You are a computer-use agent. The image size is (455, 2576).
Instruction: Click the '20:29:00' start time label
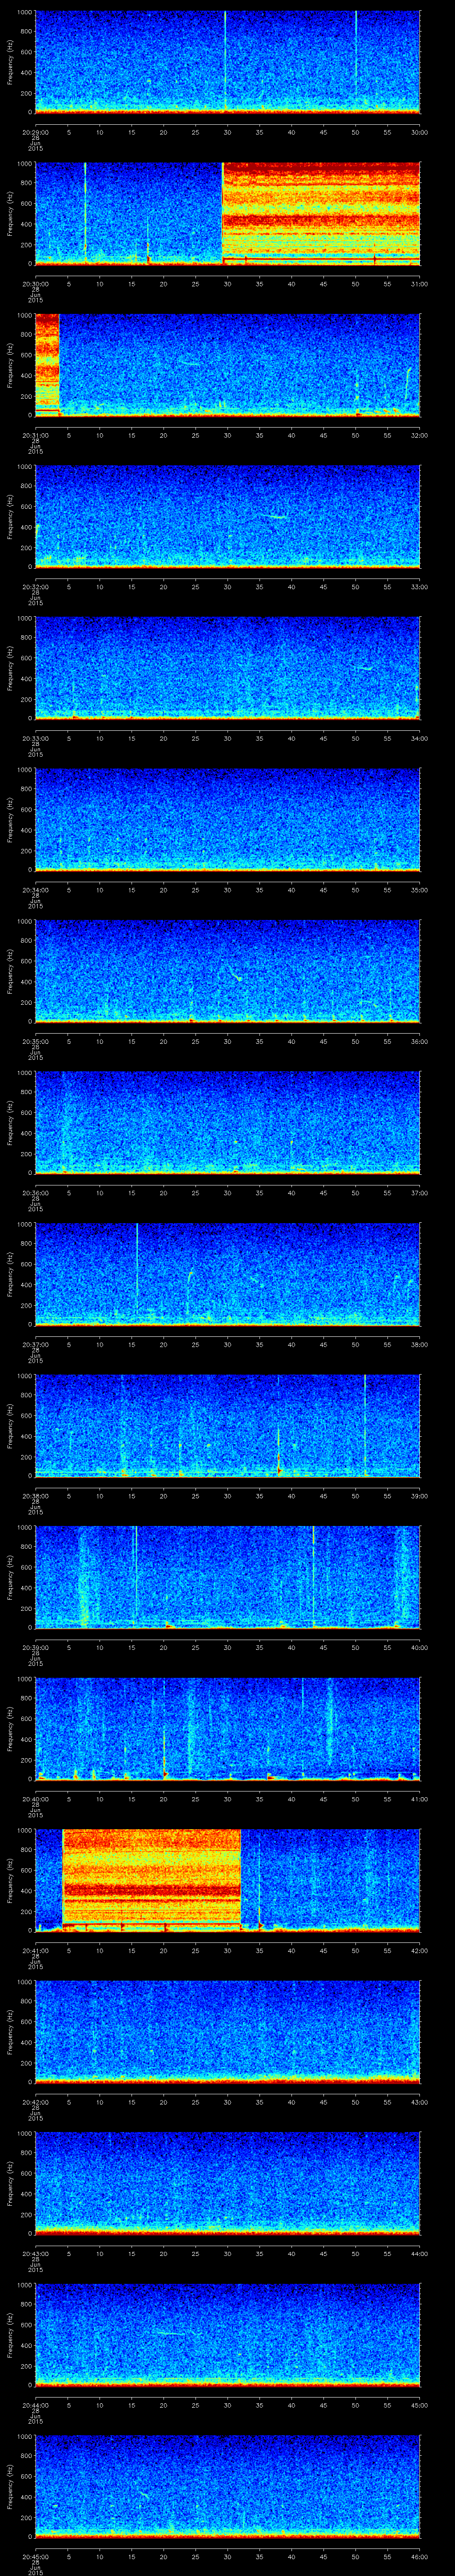[x=35, y=132]
